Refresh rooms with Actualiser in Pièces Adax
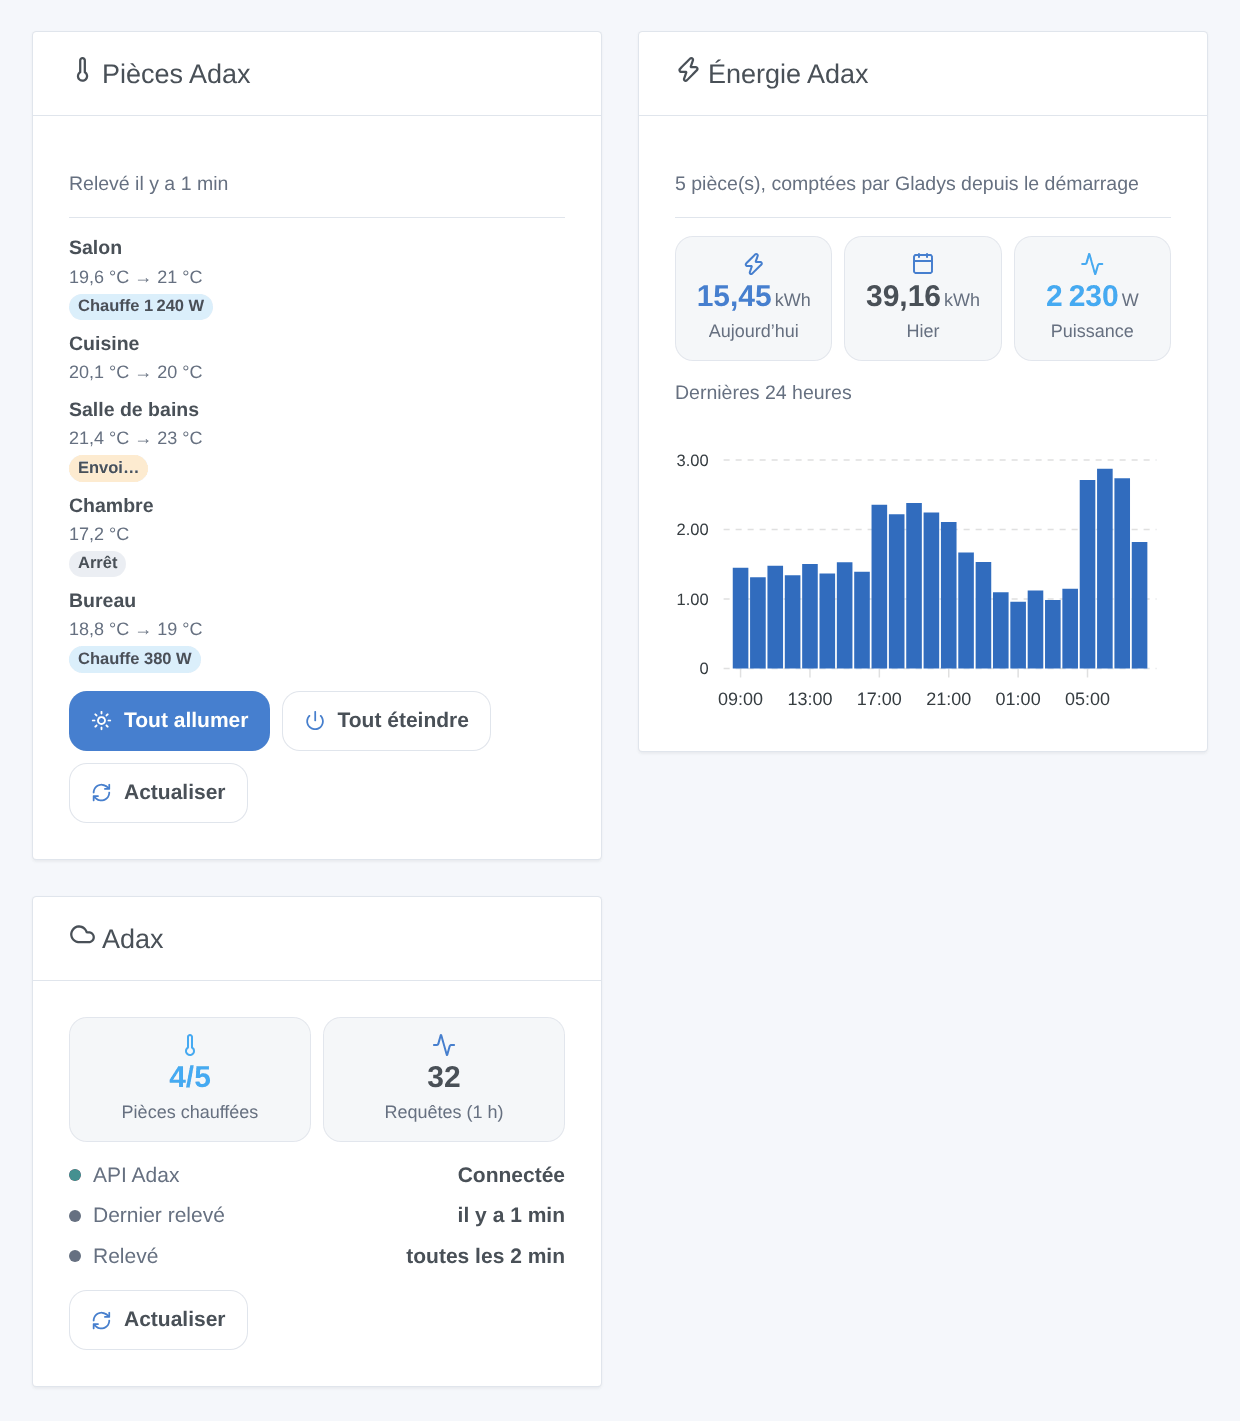The width and height of the screenshot is (1240, 1421). pos(158,793)
